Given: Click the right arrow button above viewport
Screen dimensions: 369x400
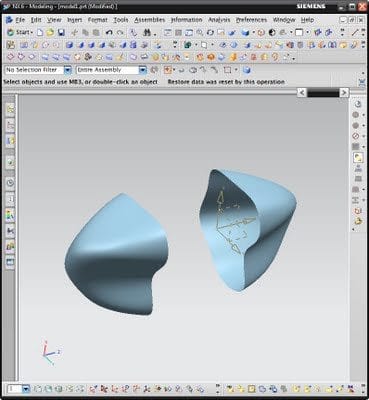Looking at the screenshot, I should tap(344, 93).
